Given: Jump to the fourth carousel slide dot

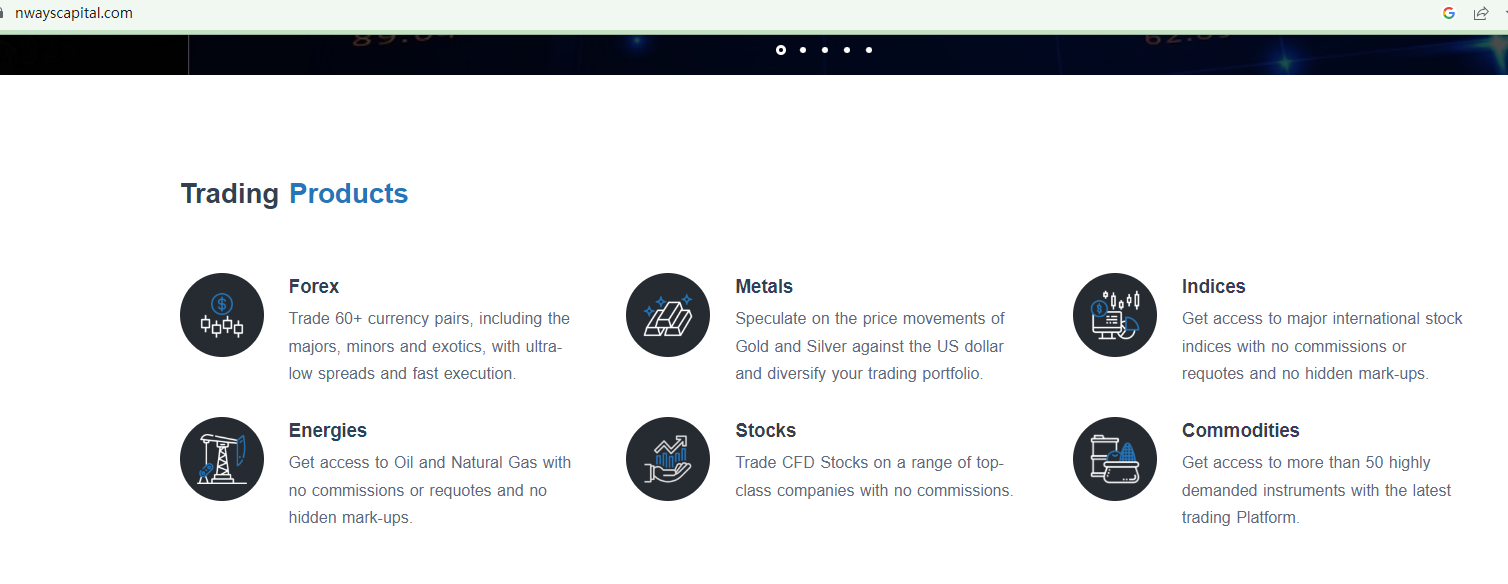Looking at the screenshot, I should click(847, 50).
